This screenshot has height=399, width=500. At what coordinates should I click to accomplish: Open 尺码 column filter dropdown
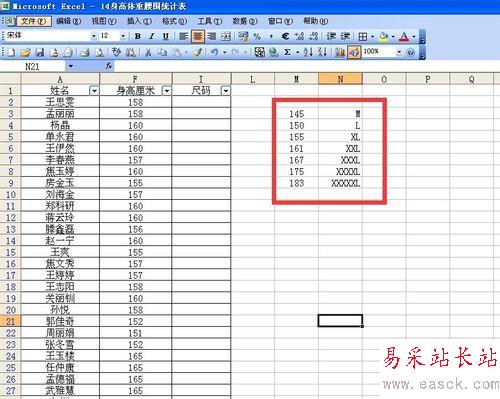pyautogui.click(x=226, y=91)
